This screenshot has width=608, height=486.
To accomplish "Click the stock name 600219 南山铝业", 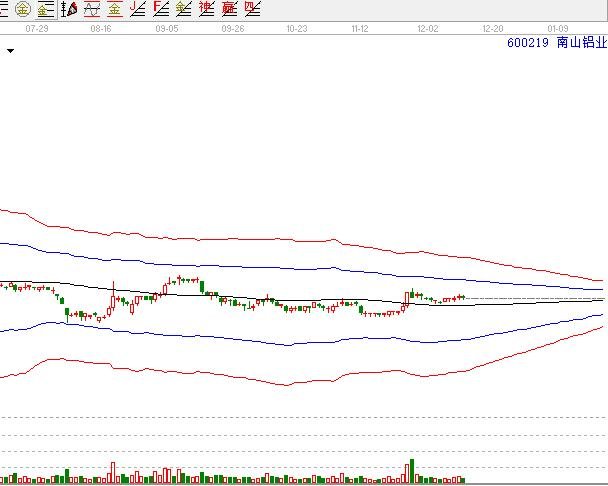I will tap(557, 42).
